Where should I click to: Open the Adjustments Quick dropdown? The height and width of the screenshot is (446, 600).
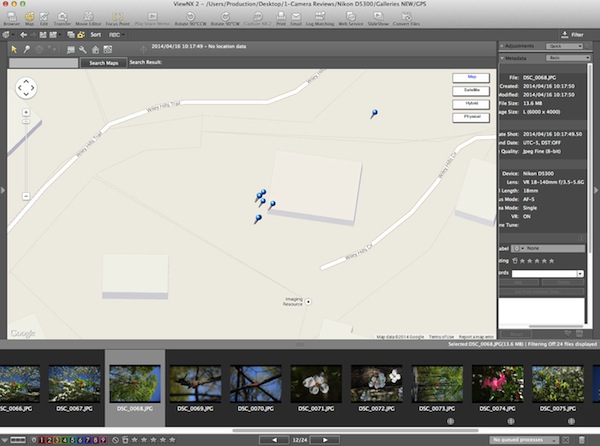point(564,46)
